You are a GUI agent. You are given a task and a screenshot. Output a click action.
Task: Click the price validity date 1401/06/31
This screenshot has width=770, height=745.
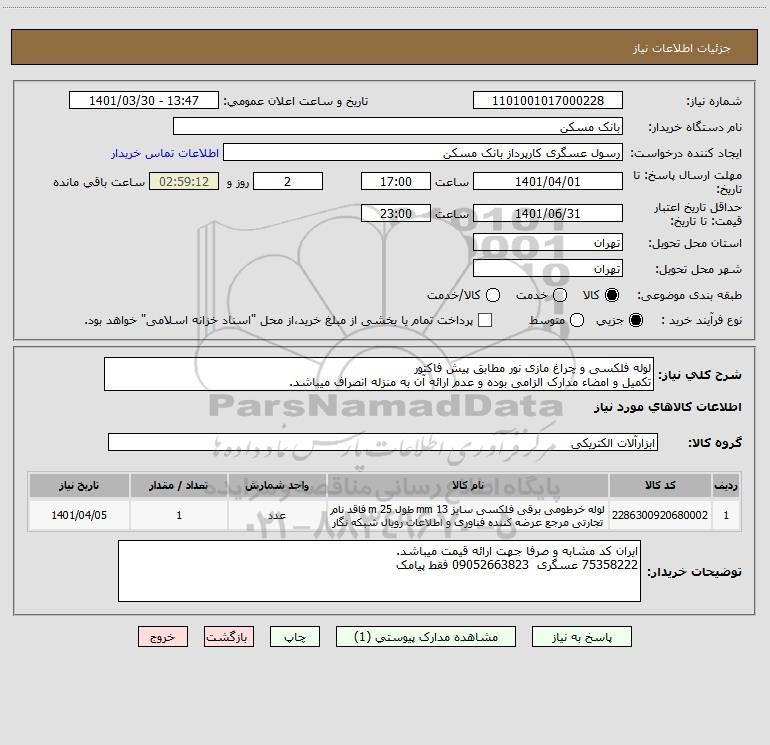tap(548, 213)
